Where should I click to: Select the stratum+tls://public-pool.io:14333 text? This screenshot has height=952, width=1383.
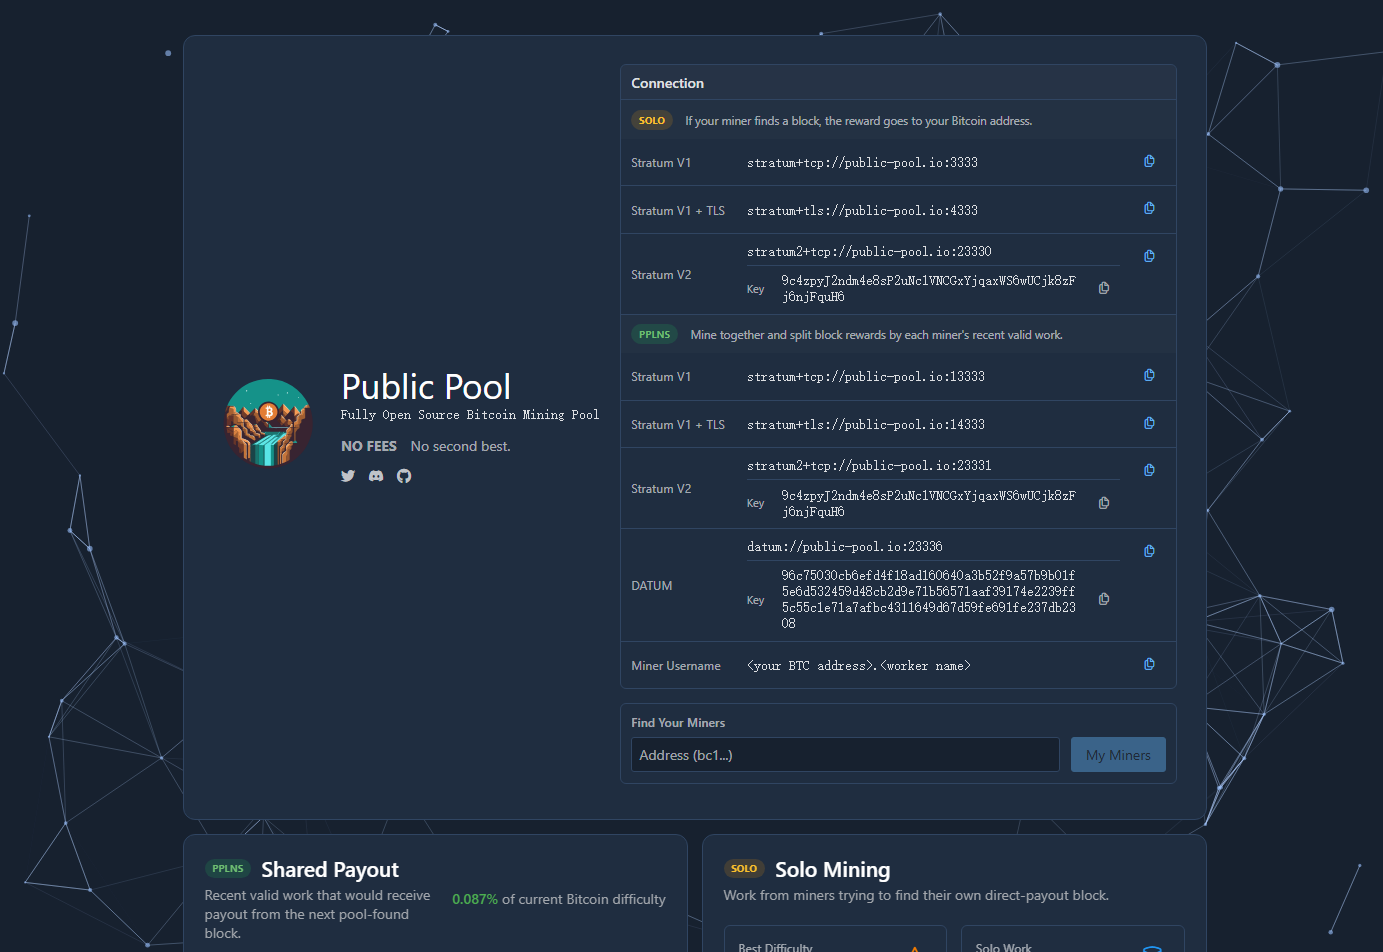coord(866,424)
